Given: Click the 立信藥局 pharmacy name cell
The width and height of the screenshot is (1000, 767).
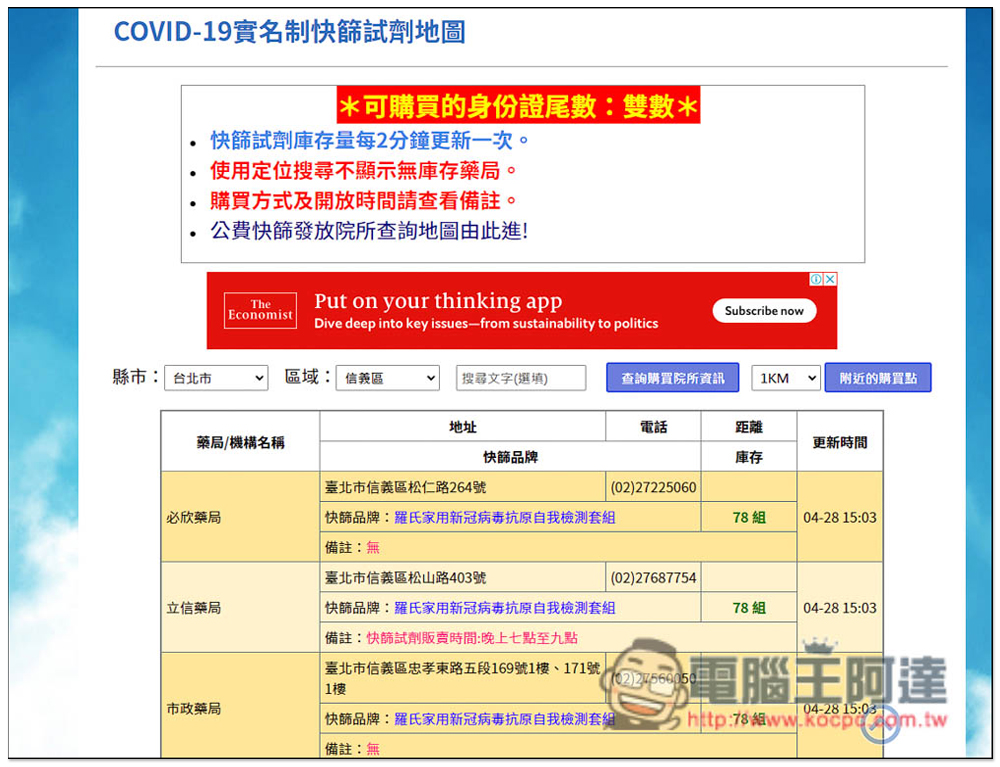Looking at the screenshot, I should coord(194,608).
